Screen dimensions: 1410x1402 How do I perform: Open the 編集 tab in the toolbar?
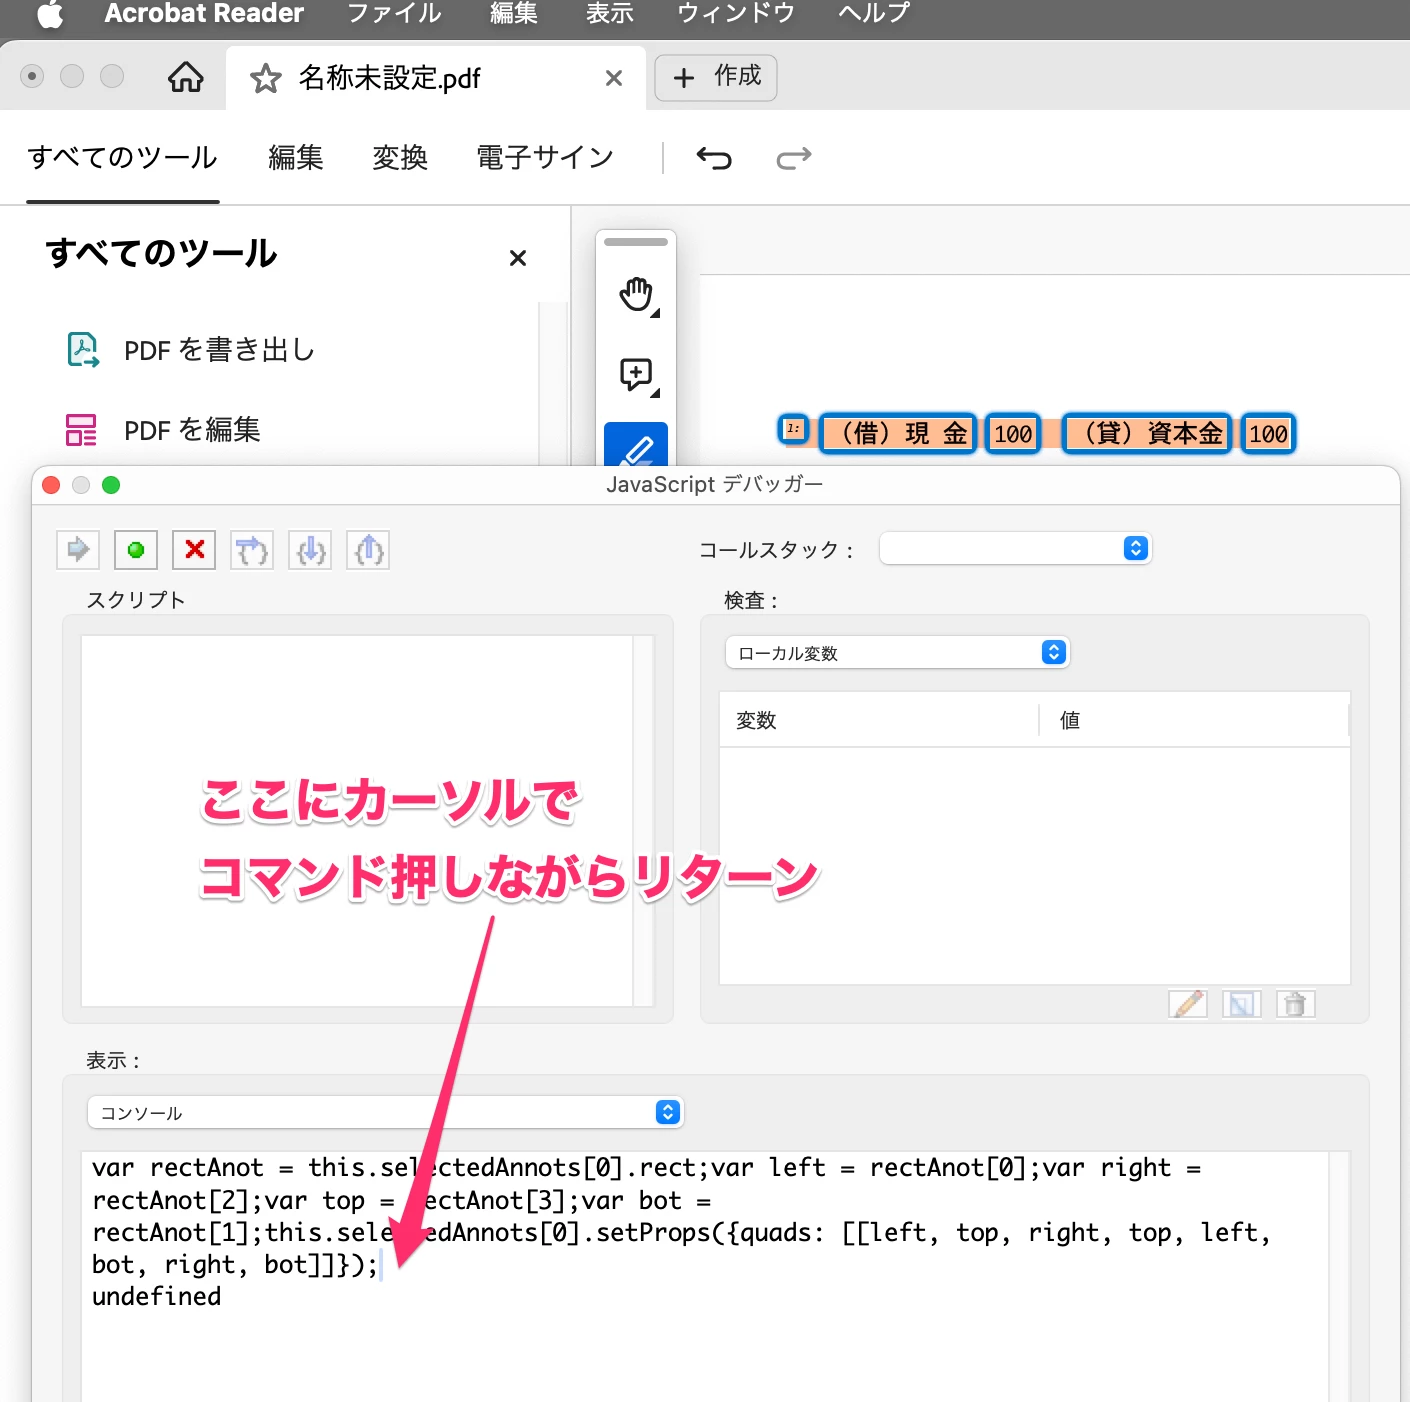click(296, 158)
